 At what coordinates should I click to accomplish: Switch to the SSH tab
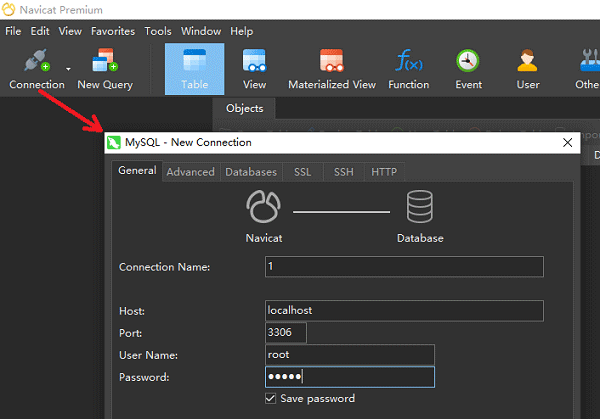coord(344,172)
